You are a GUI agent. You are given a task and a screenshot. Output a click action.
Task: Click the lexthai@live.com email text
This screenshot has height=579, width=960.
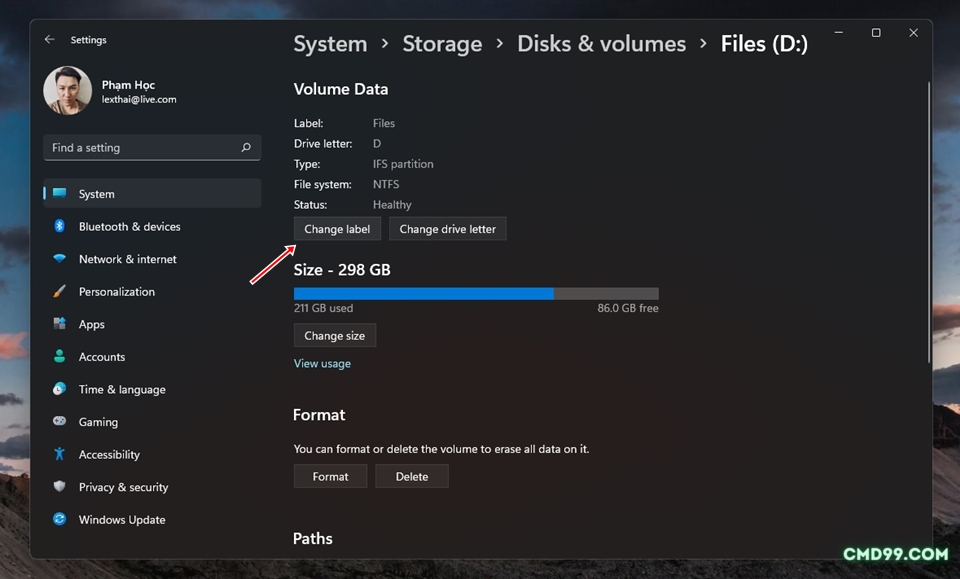[x=139, y=99]
